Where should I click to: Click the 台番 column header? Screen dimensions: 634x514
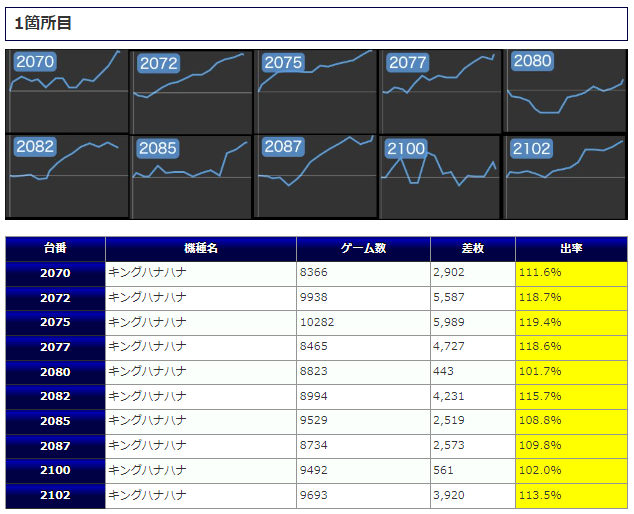pyautogui.click(x=56, y=249)
